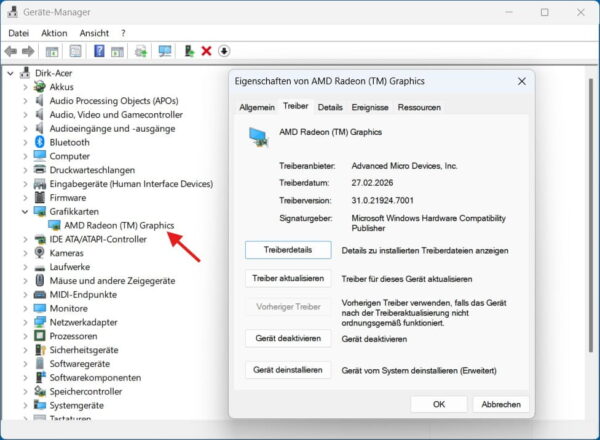Expand the Monitore category chevron
This screenshot has height=440, width=600.
(x=25, y=308)
